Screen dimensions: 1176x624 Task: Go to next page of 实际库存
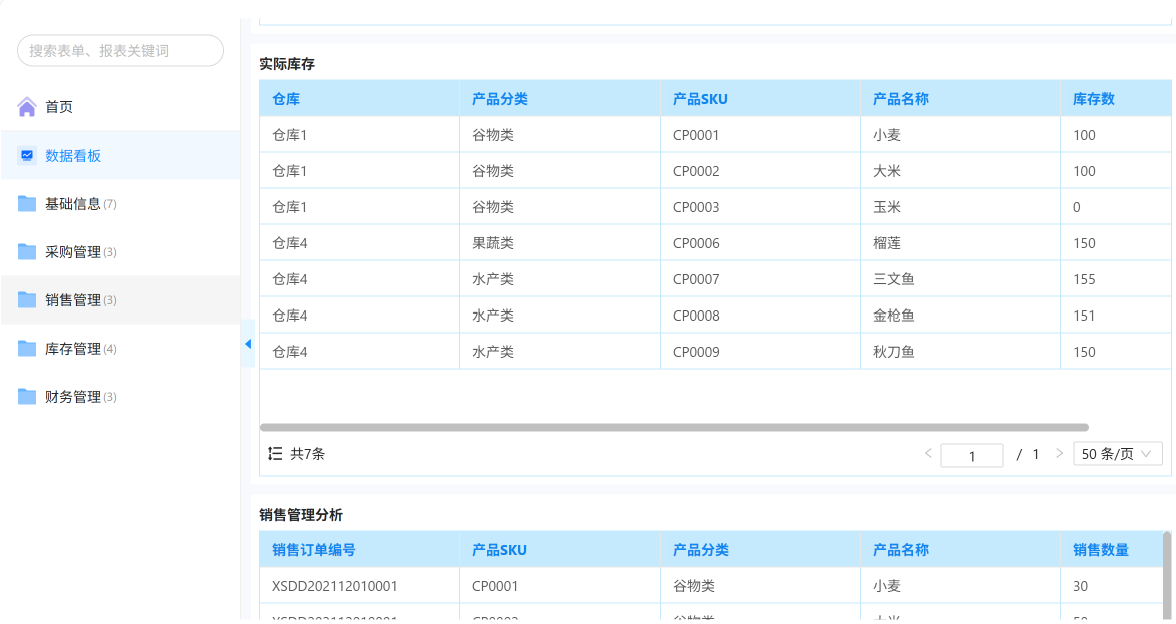click(x=1059, y=453)
